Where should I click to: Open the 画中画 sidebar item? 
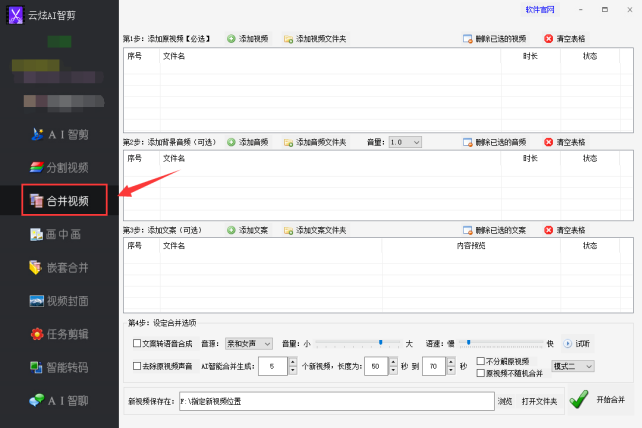55,234
